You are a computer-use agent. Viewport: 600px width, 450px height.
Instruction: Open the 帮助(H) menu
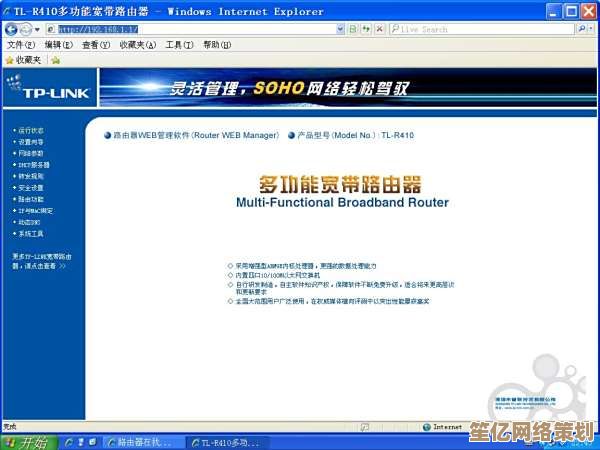click(217, 45)
